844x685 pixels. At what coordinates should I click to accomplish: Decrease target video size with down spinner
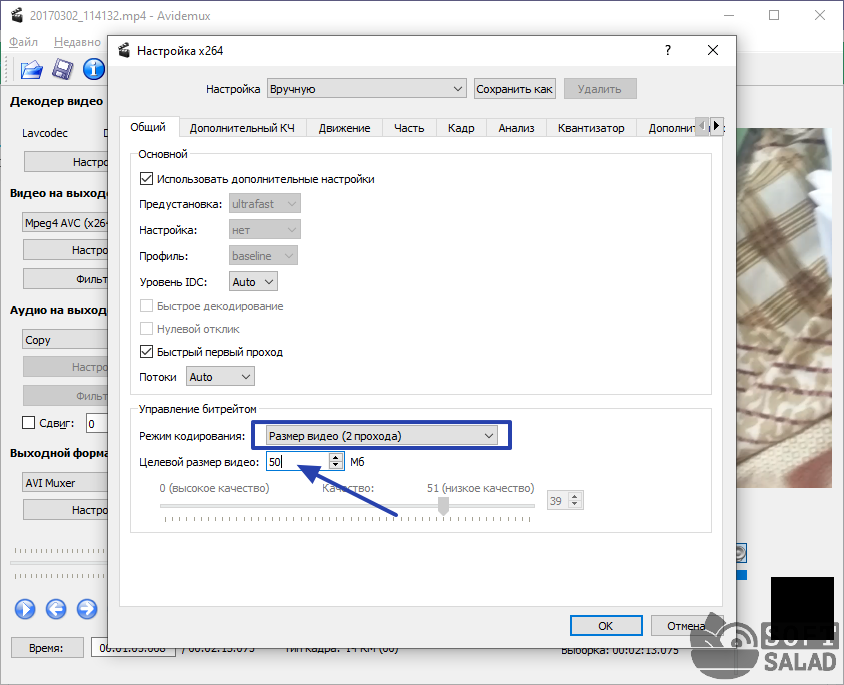[336, 465]
